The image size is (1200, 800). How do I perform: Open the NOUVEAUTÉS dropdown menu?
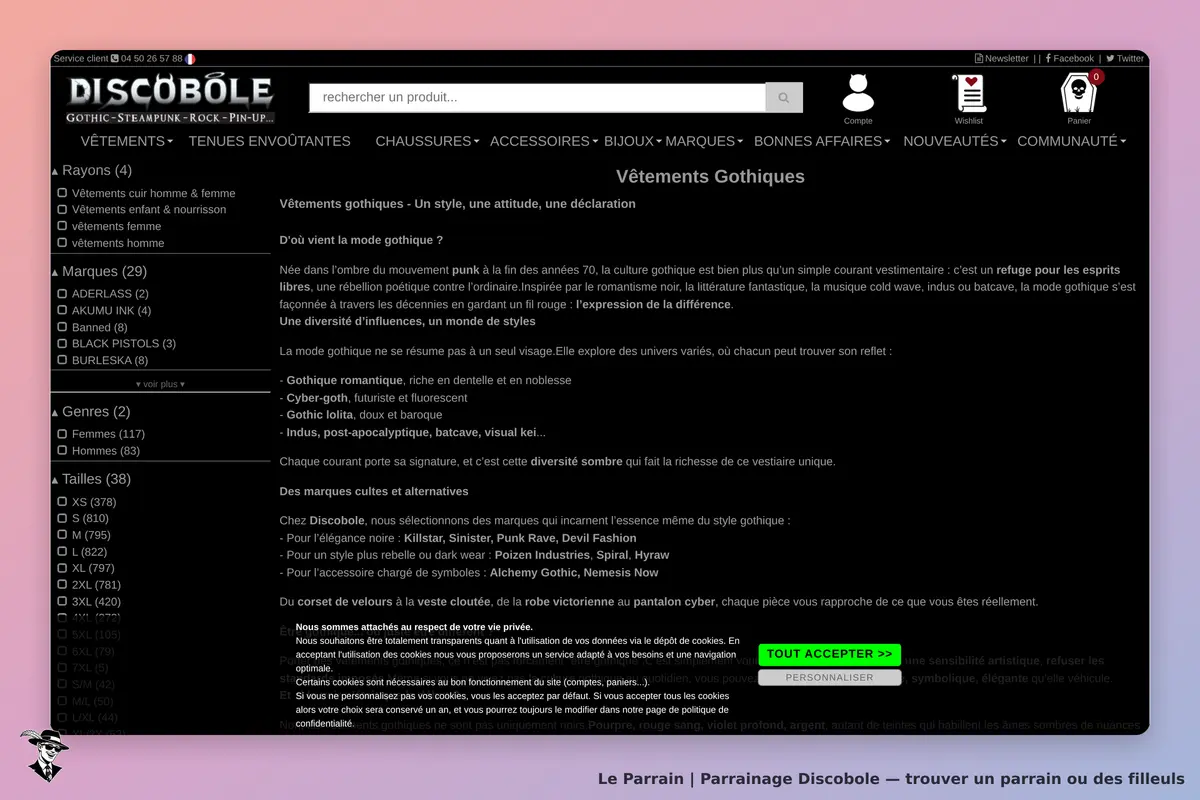point(955,141)
